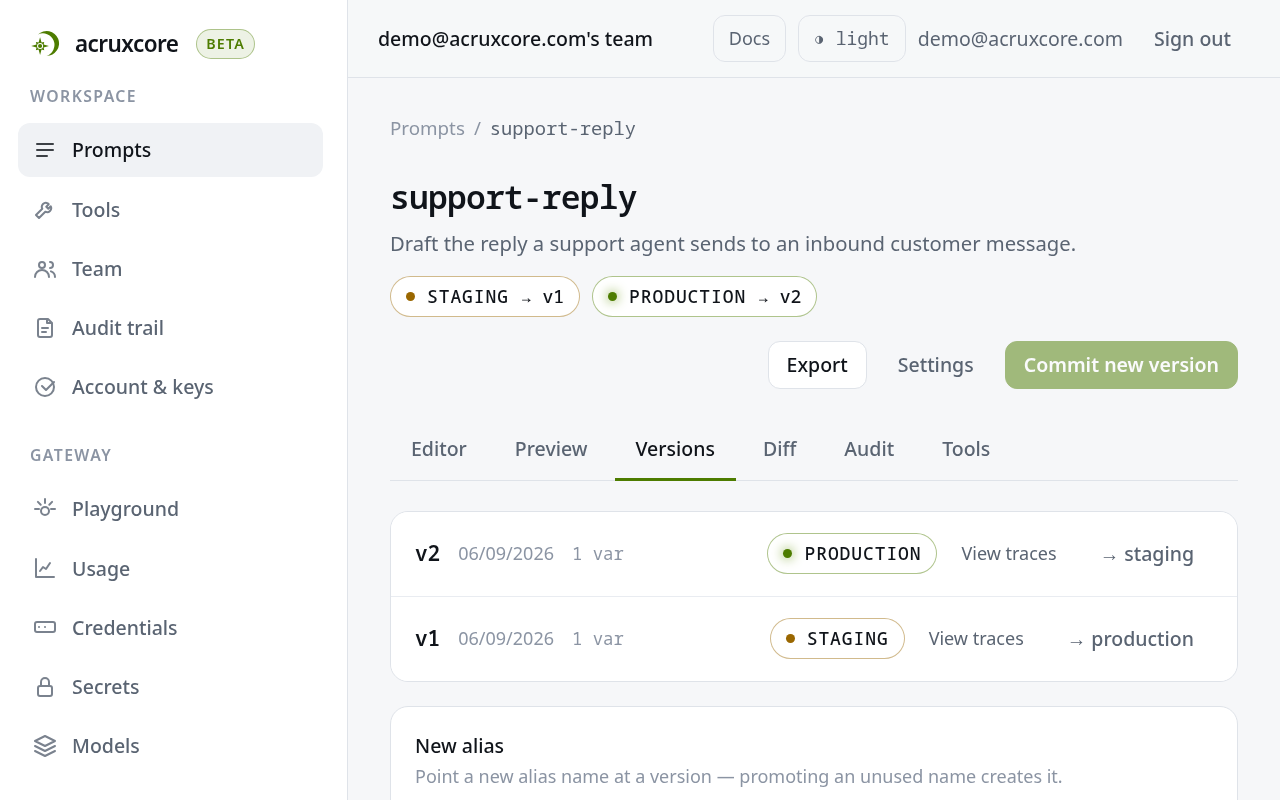The height and width of the screenshot is (800, 1280).
Task: Open the Tools tab in prompt view
Action: [x=966, y=449]
